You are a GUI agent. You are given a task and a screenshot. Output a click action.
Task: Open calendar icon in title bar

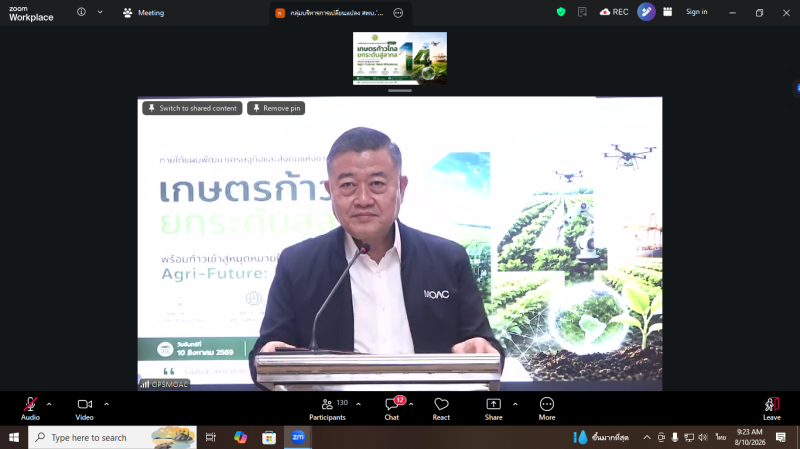(x=667, y=12)
